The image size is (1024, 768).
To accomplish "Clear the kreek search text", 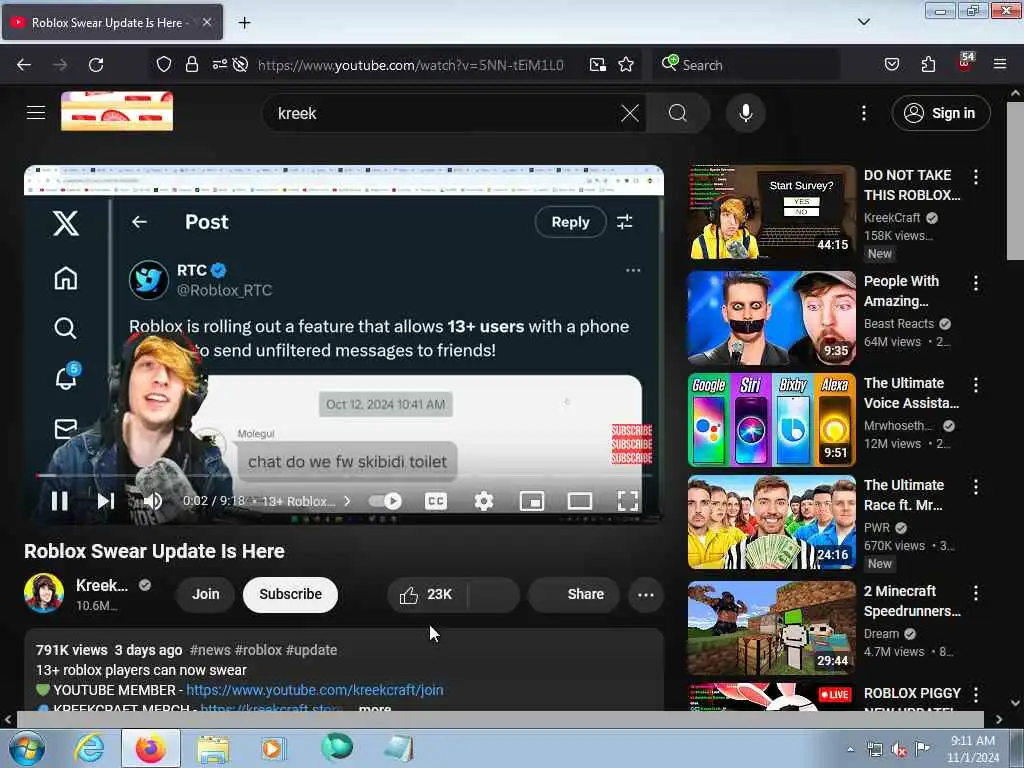I will 630,113.
